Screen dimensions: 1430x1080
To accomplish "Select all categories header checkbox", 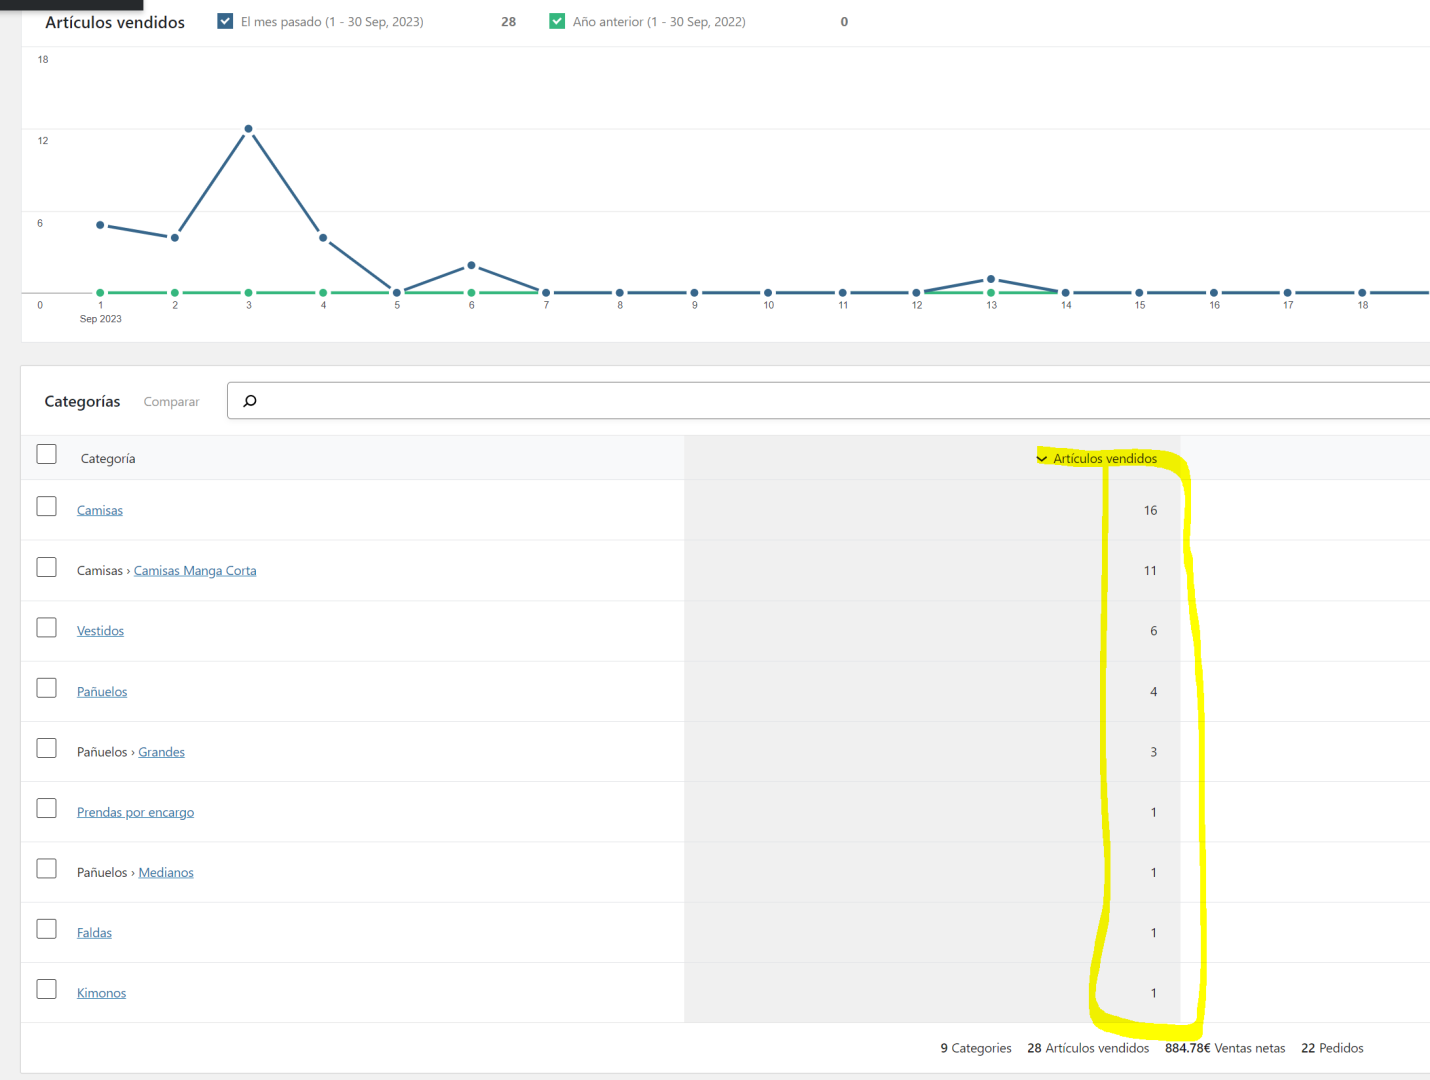I will pyautogui.click(x=47, y=454).
